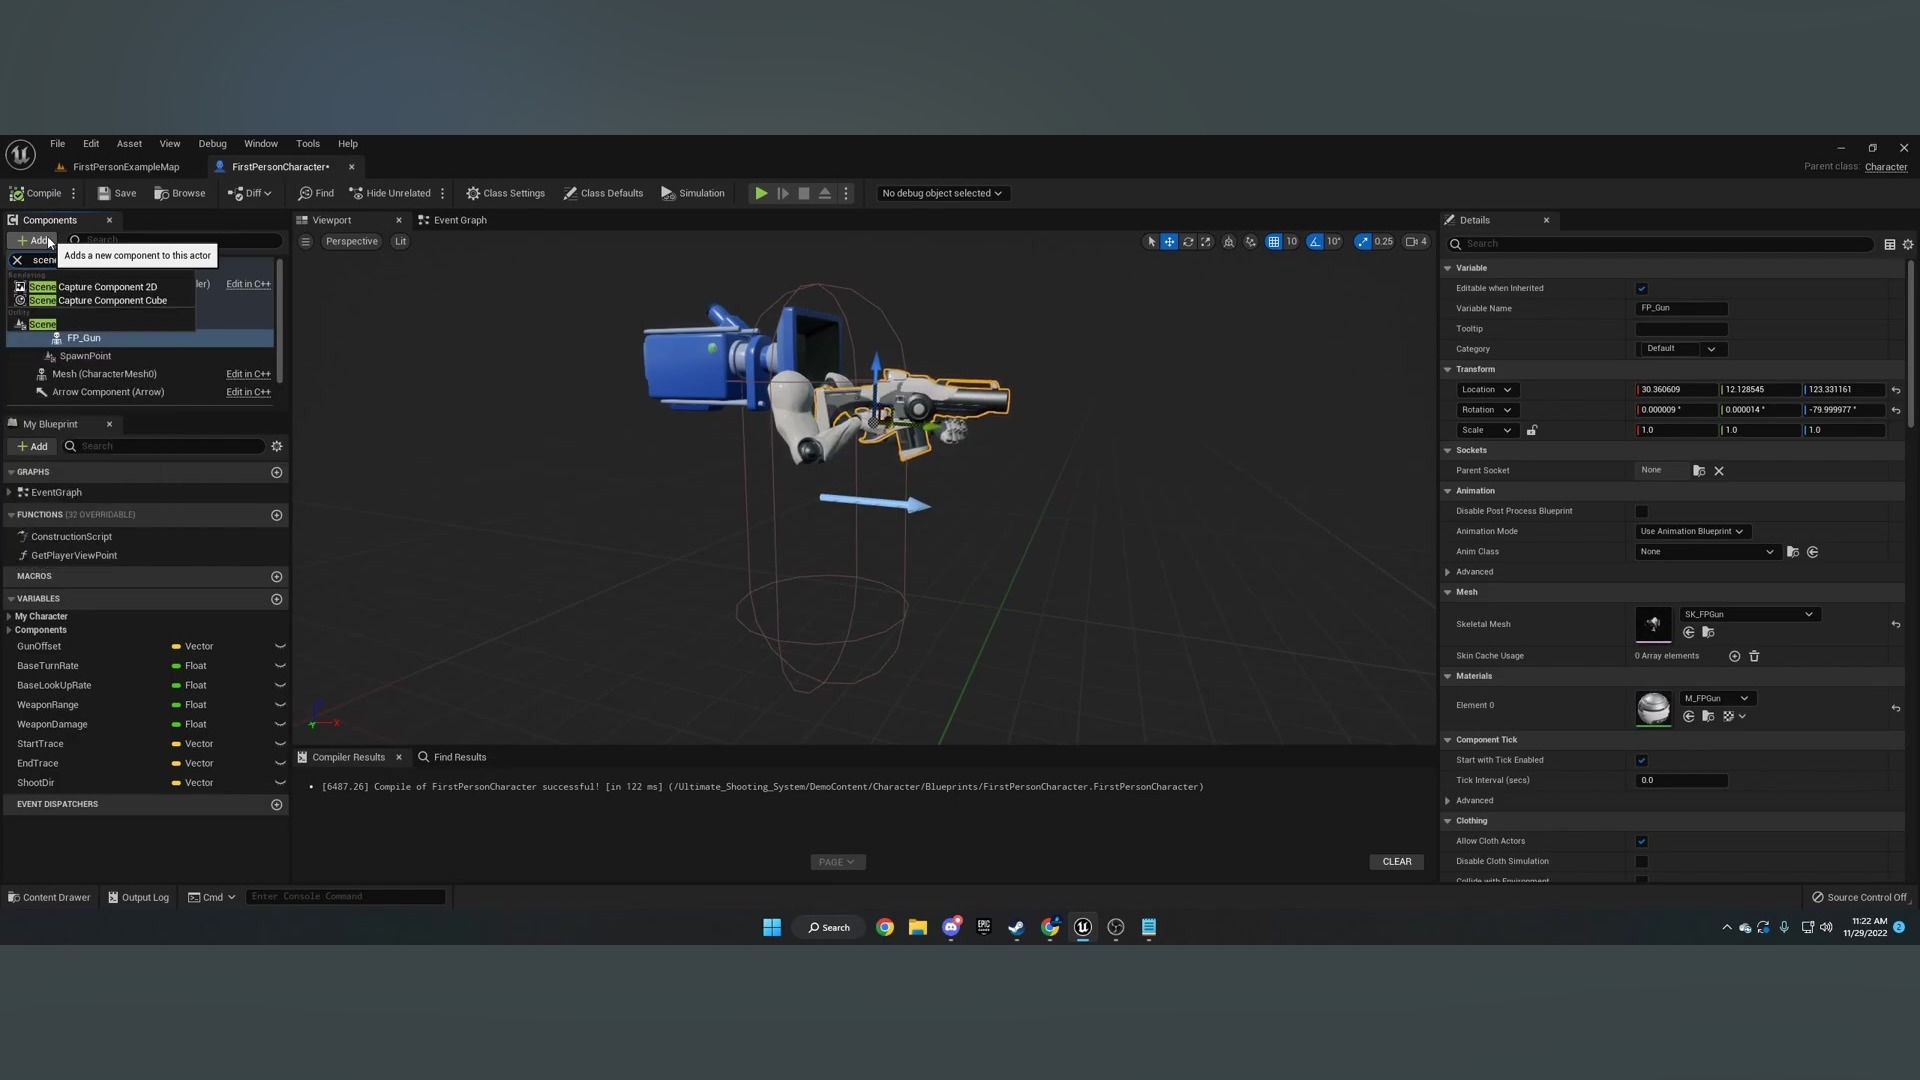The height and width of the screenshot is (1080, 1920).
Task: Switch to Find Results tab
Action: coord(452,757)
